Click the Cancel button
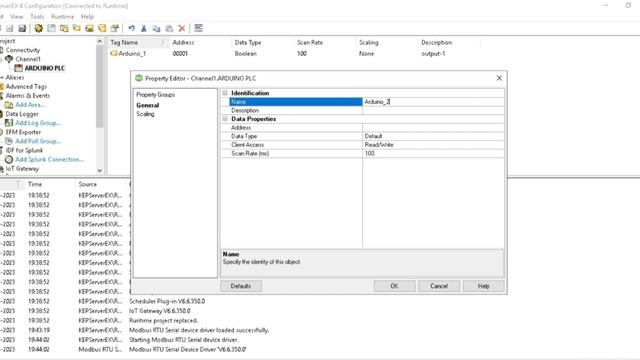This screenshot has width=640, height=360. click(439, 286)
